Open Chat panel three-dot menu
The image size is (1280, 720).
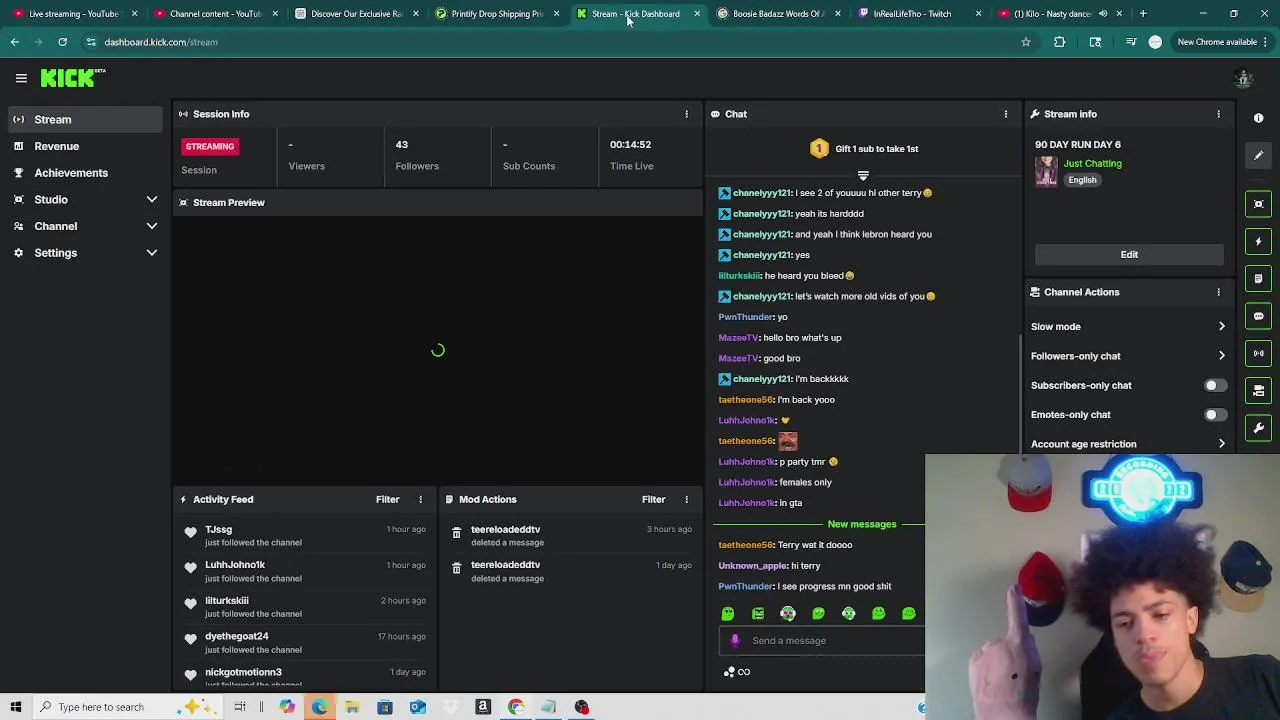point(1006,114)
